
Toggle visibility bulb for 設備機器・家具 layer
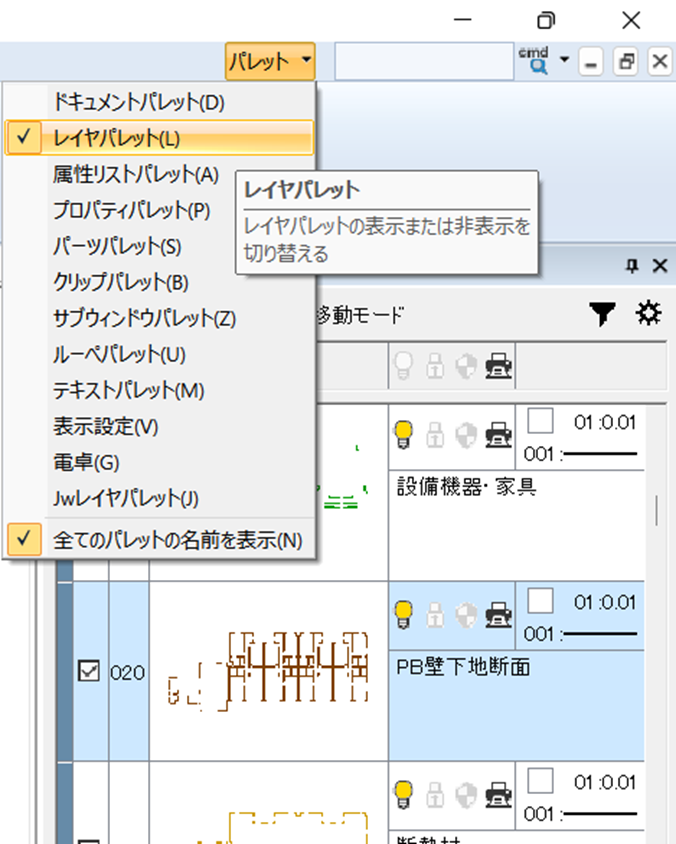tap(403, 434)
